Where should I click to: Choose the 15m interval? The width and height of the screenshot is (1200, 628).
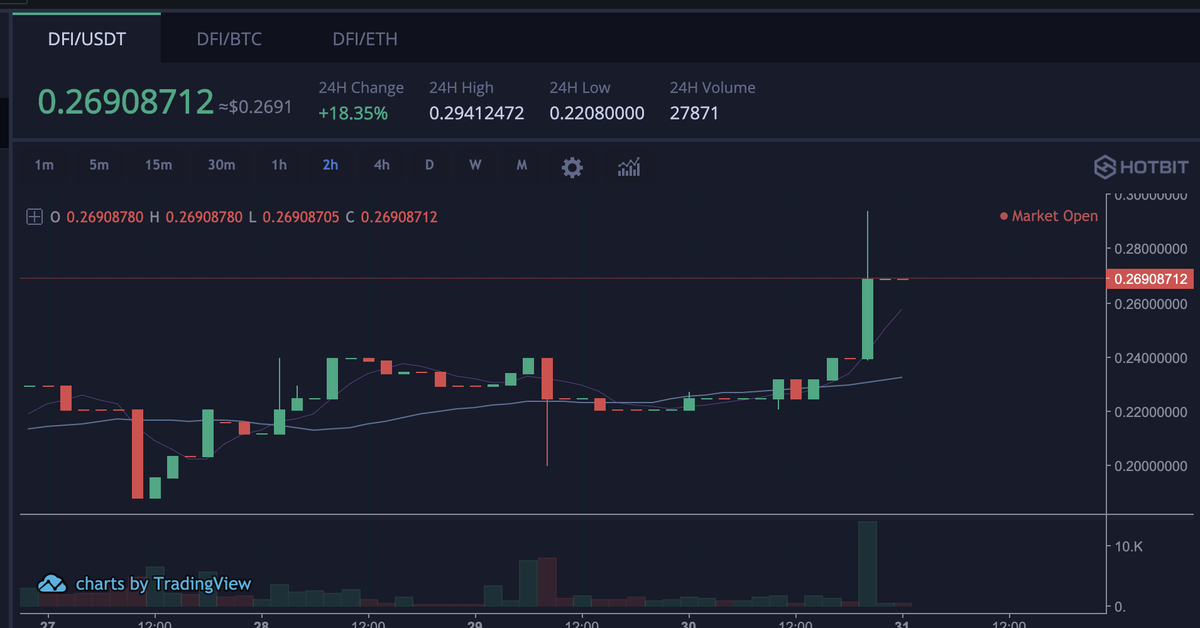(158, 166)
